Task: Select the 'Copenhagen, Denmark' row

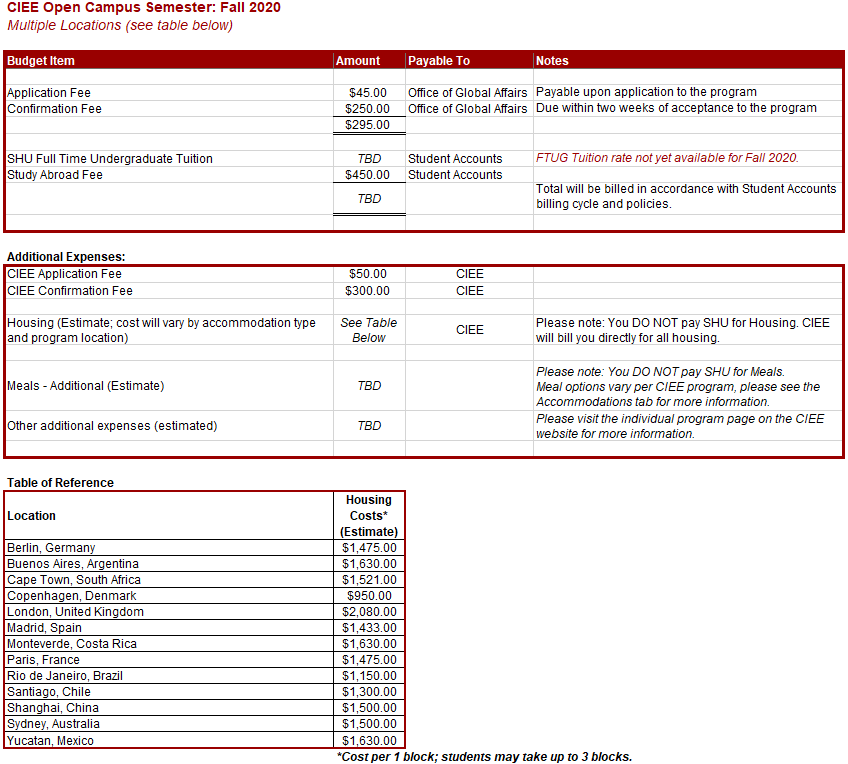Action: (204, 596)
